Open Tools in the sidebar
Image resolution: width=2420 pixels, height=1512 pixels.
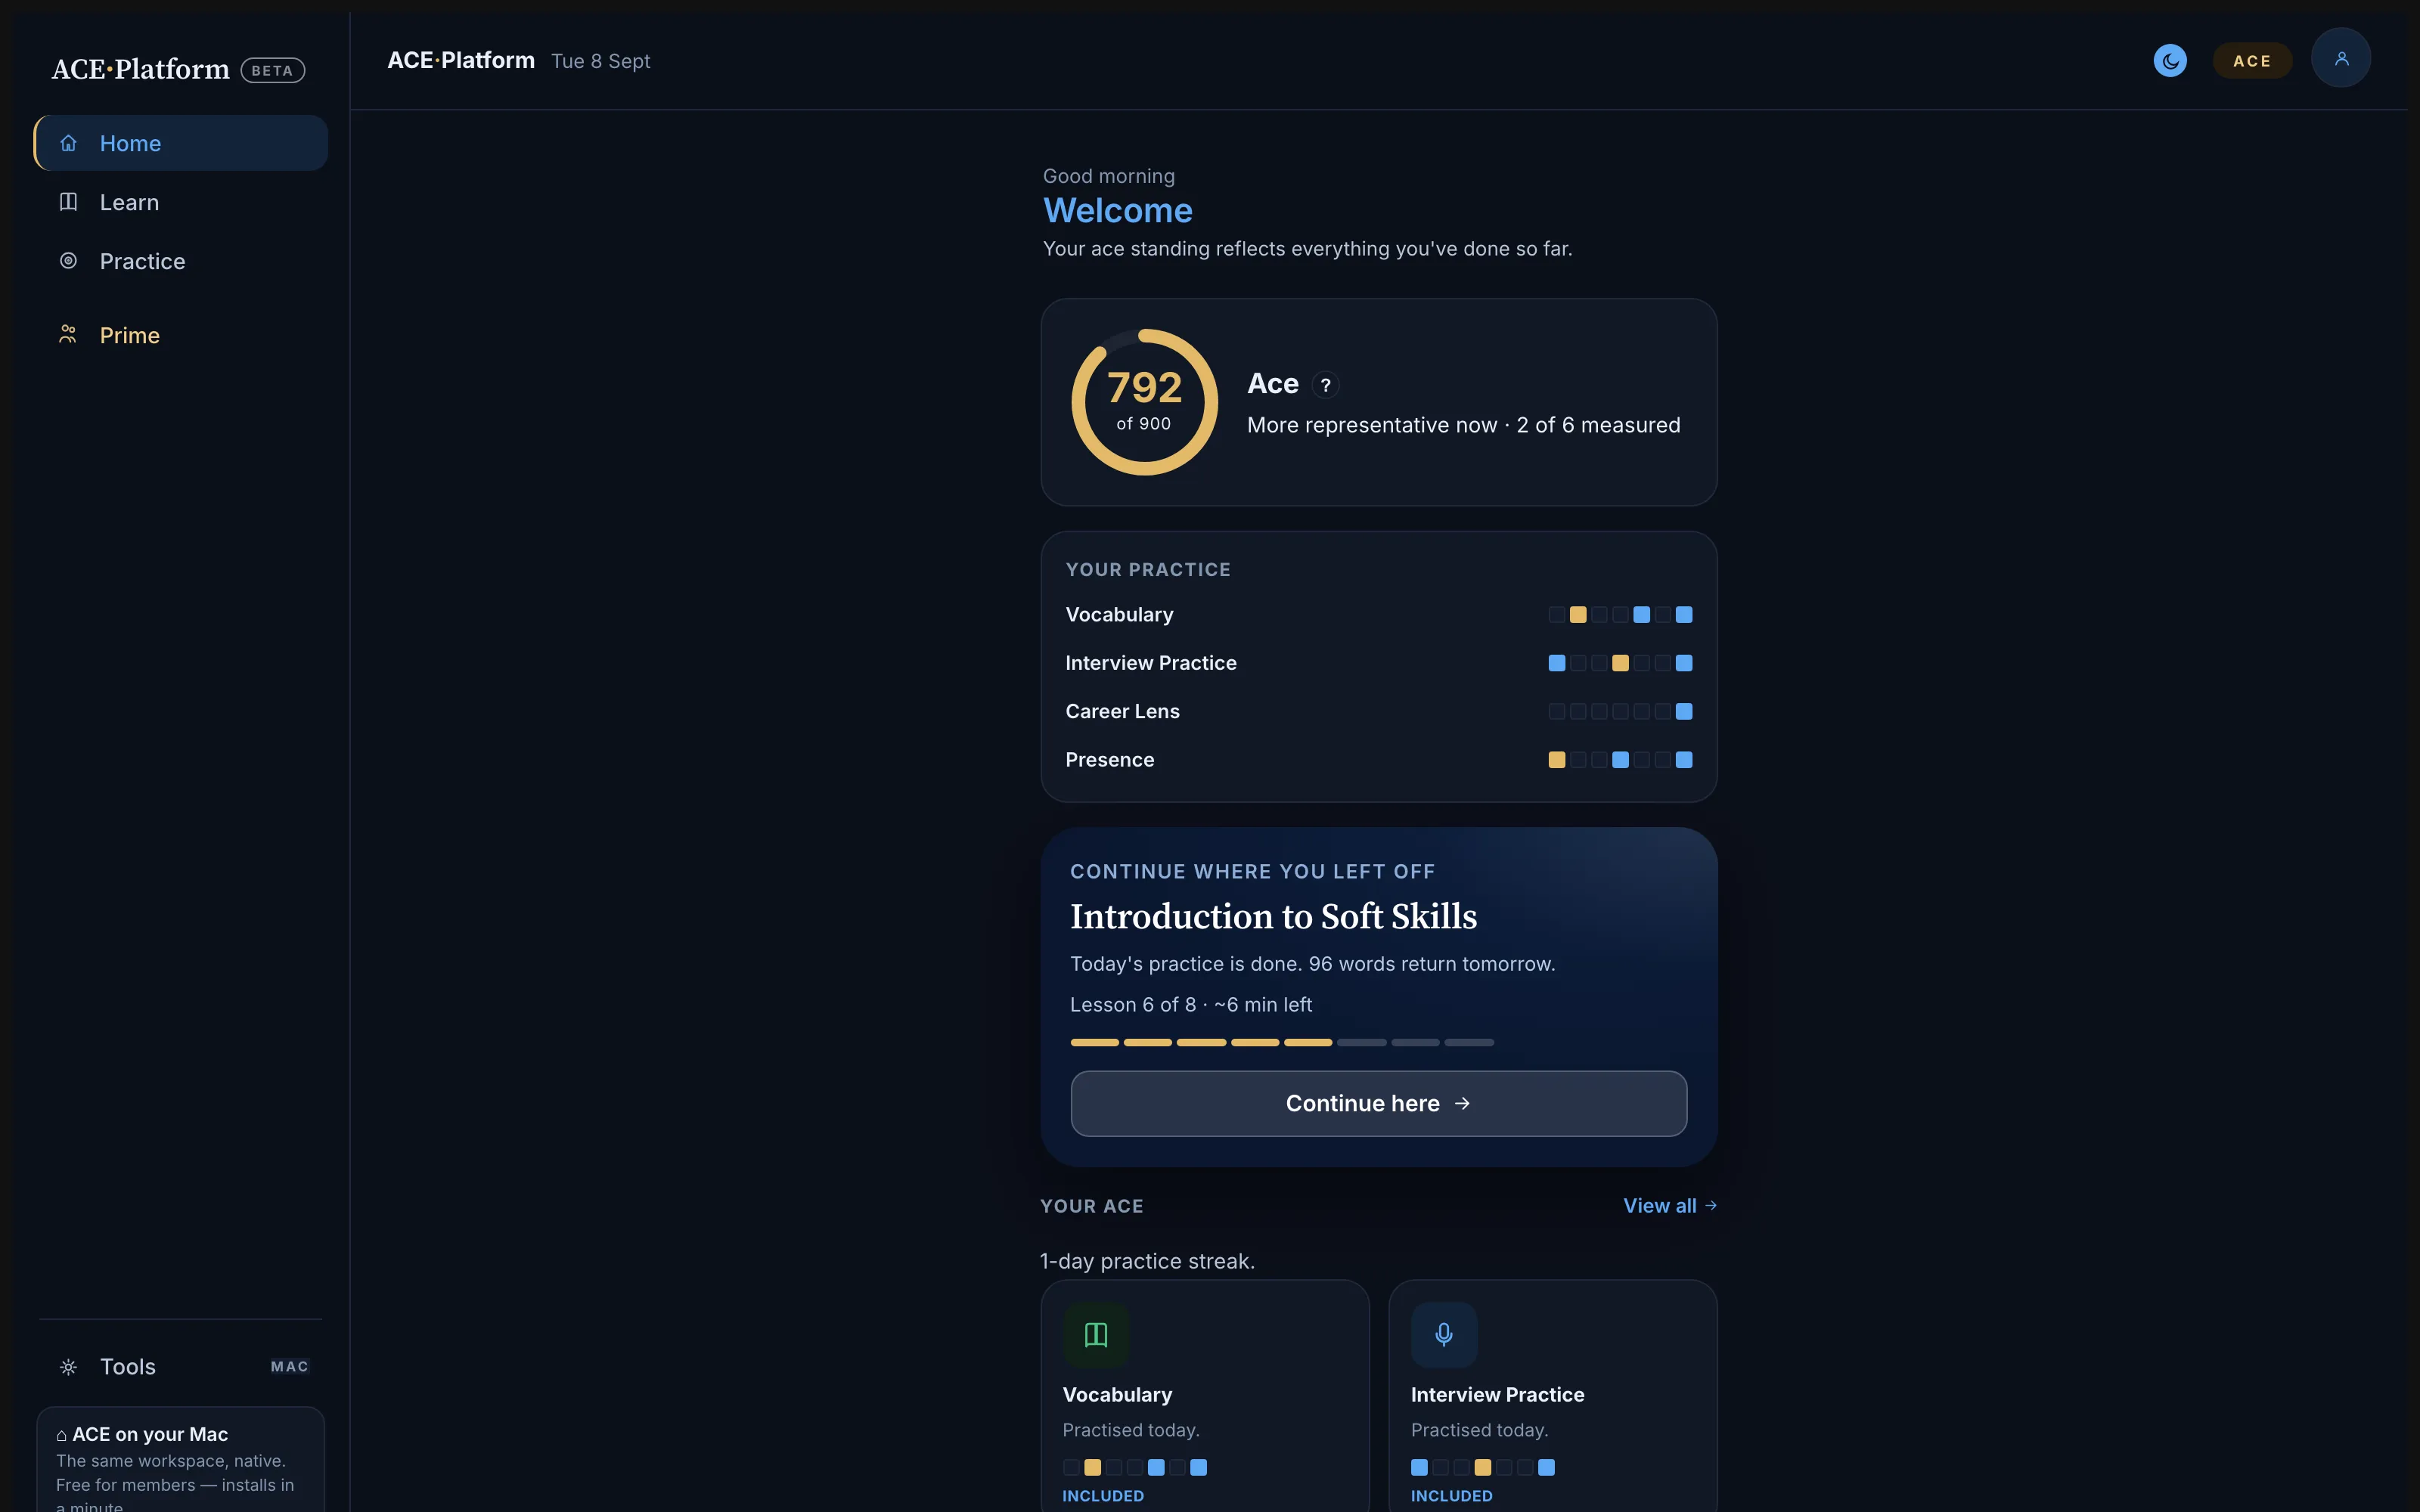coord(180,1366)
